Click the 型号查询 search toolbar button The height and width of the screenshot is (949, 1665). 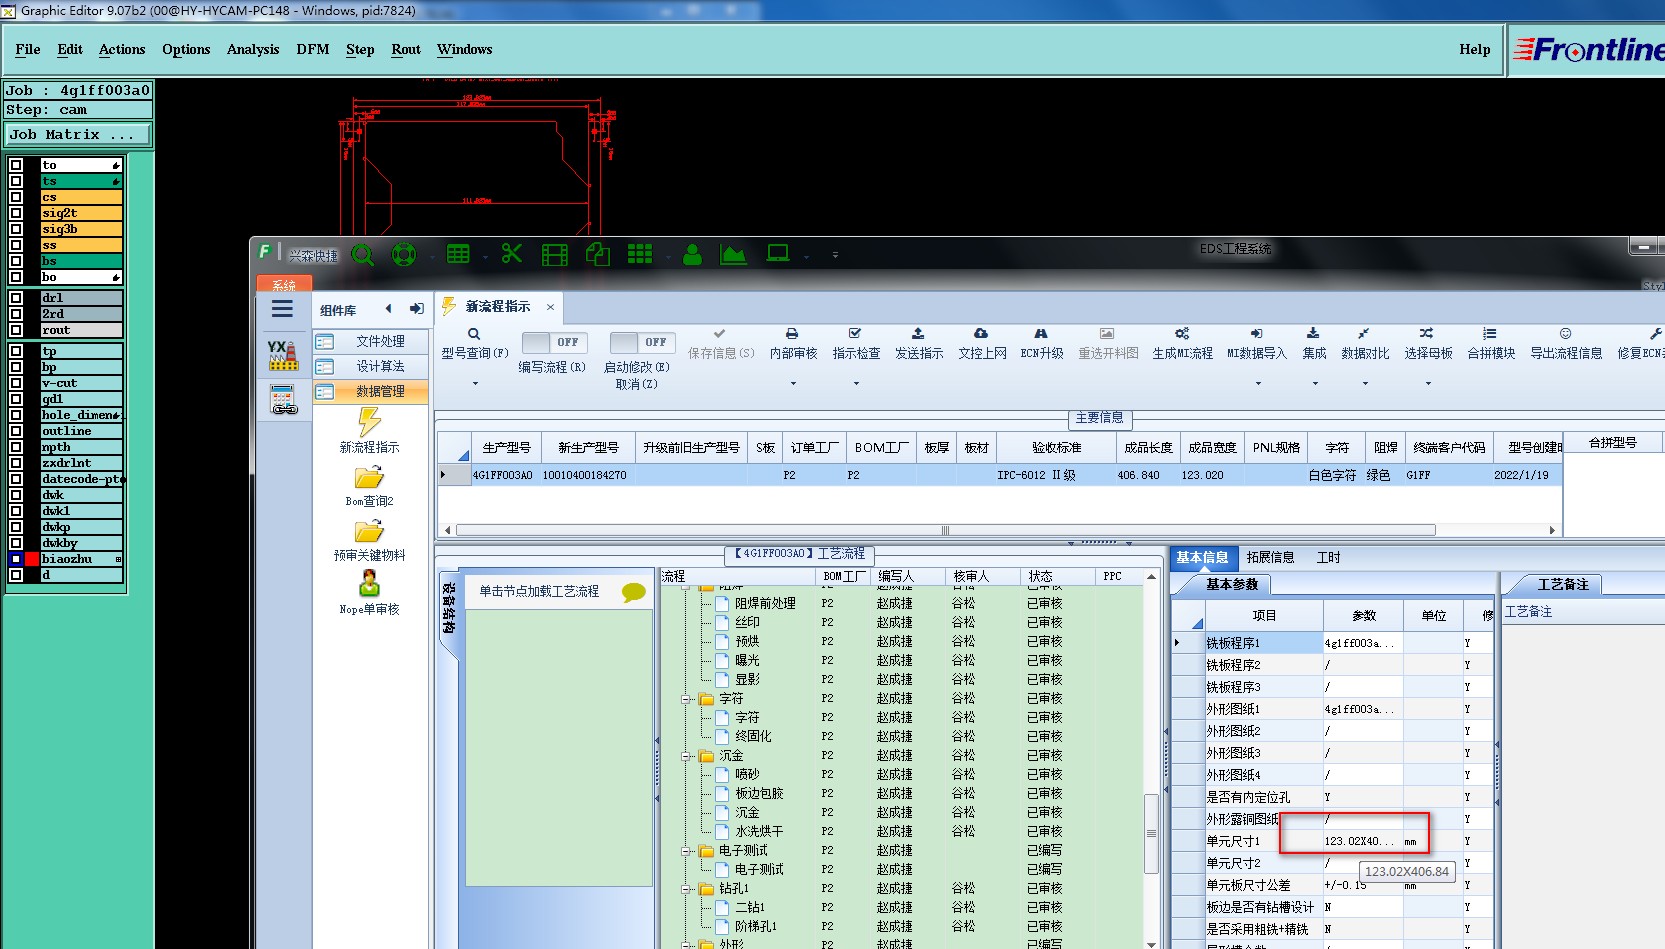[475, 343]
